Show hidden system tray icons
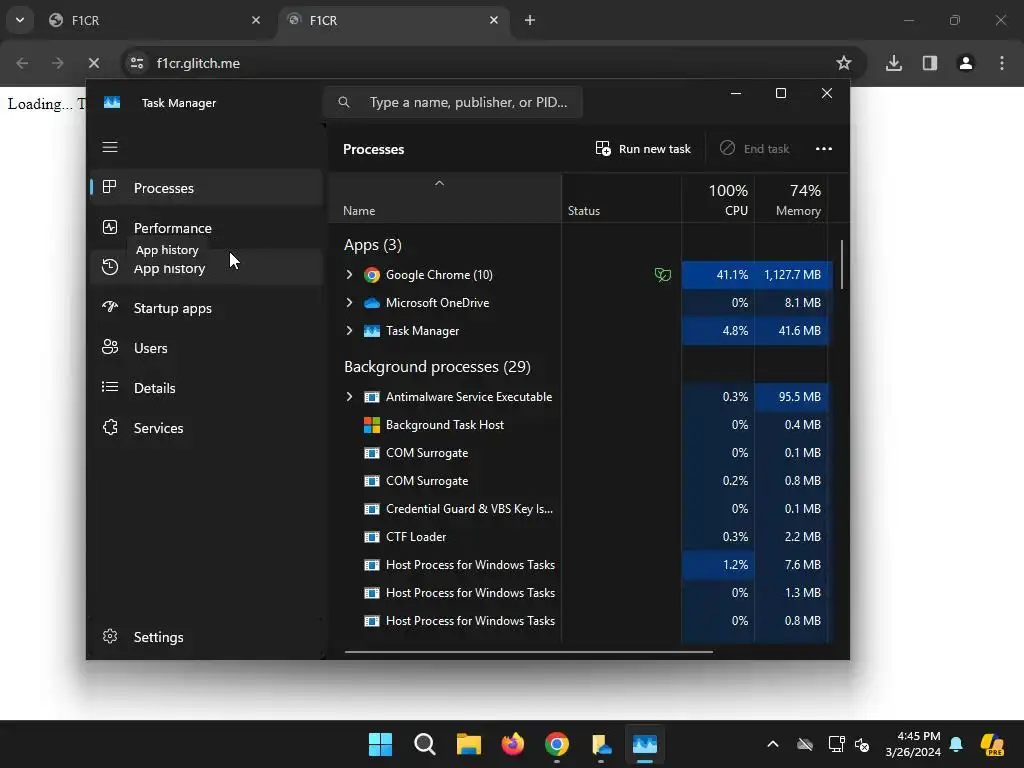Screen dimensions: 1024x768 (x=773, y=744)
